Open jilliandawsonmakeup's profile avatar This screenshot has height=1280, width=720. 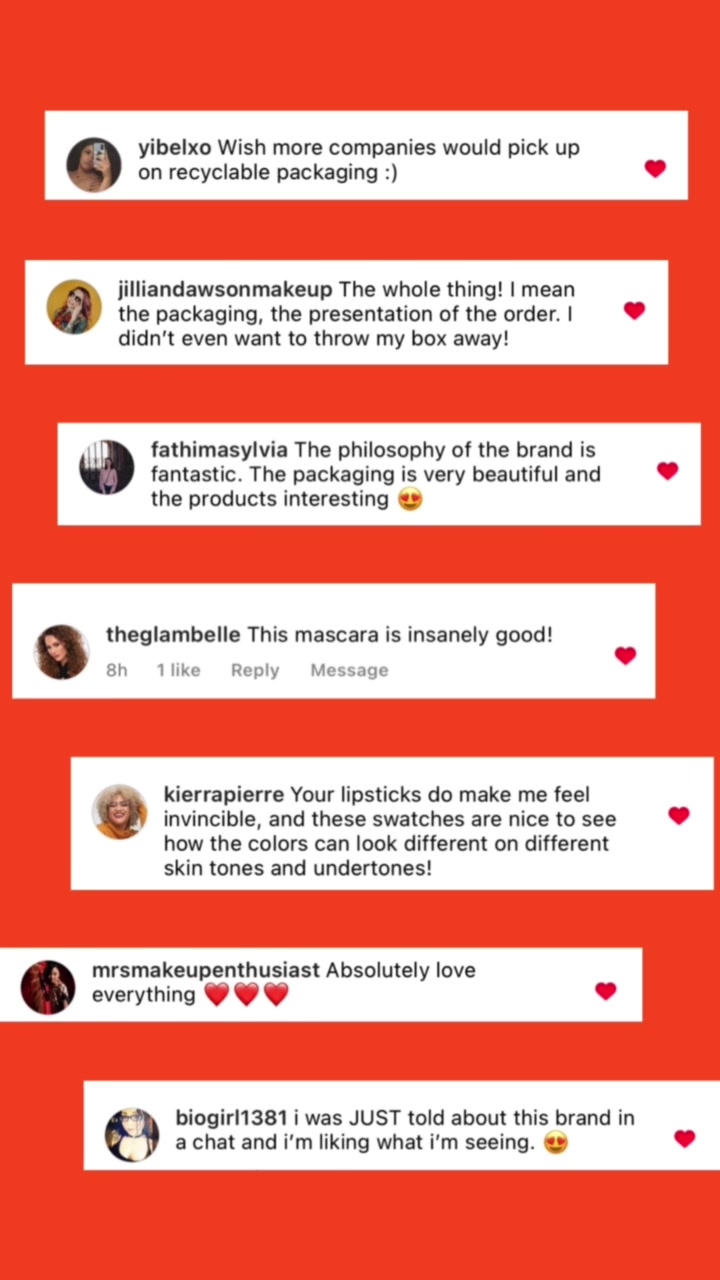click(74, 307)
